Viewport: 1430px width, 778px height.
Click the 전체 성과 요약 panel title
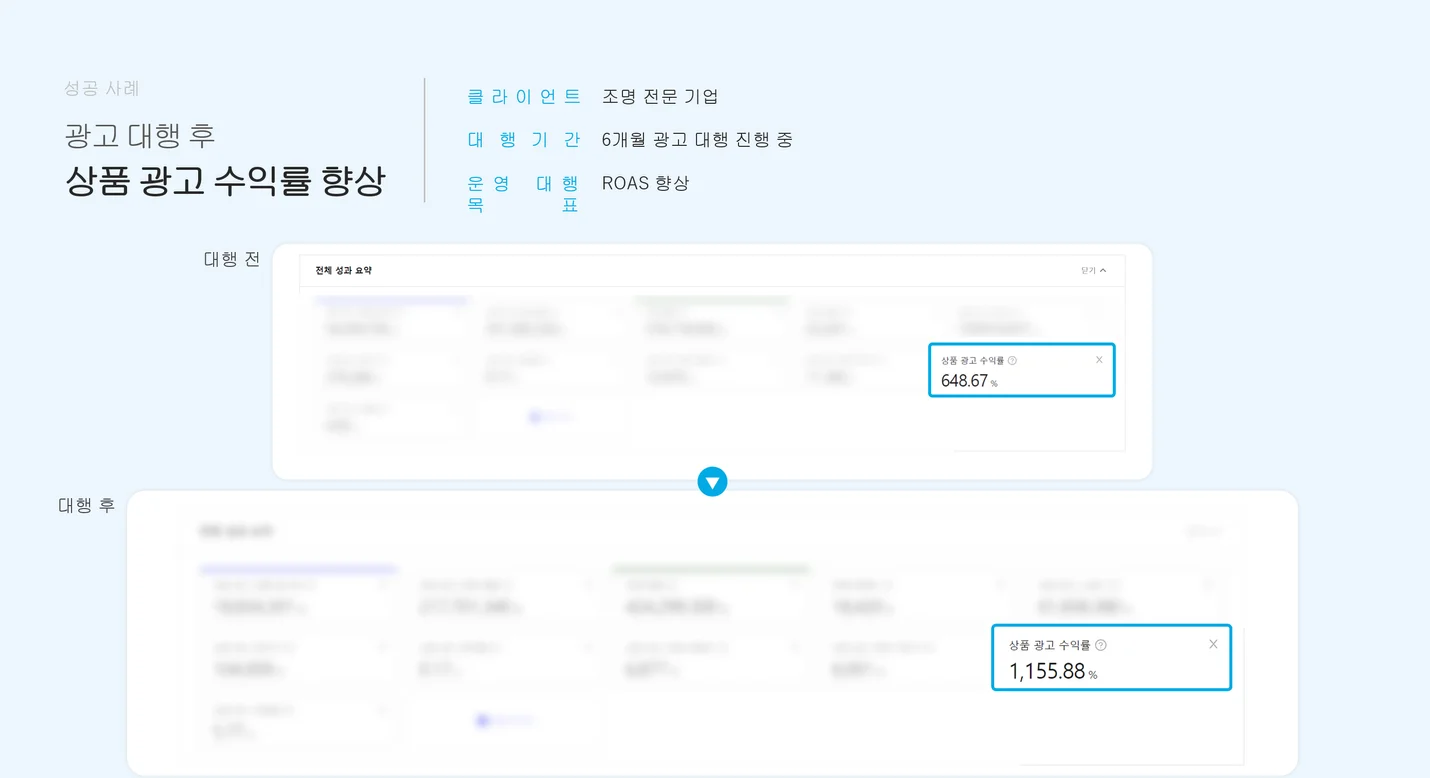[343, 270]
